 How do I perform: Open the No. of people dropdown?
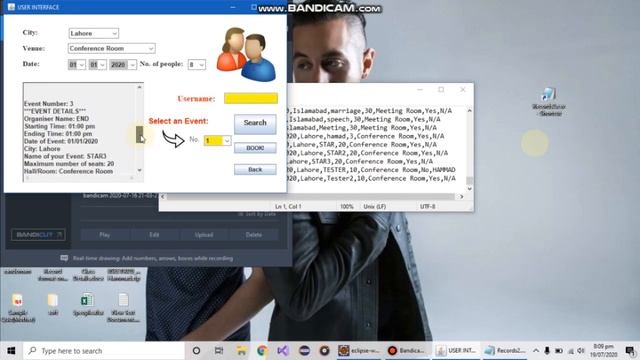point(196,64)
